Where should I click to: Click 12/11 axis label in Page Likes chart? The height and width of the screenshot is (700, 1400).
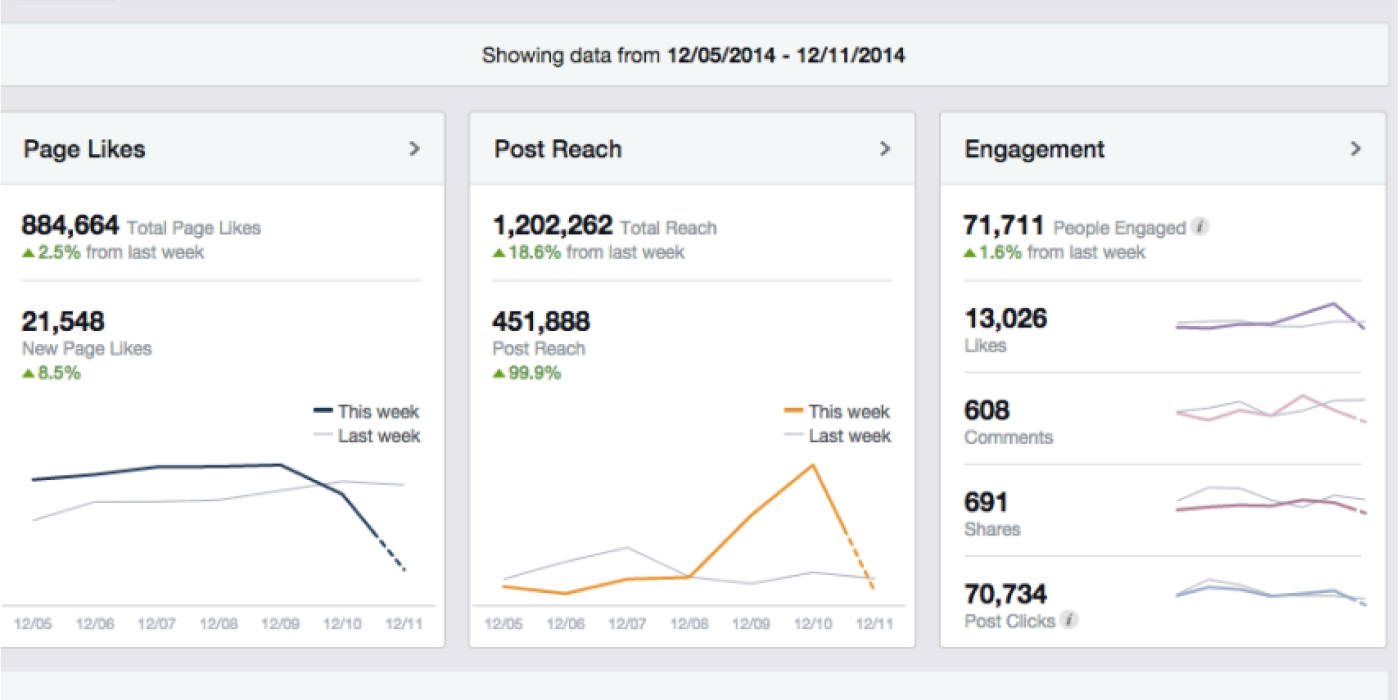tap(404, 624)
